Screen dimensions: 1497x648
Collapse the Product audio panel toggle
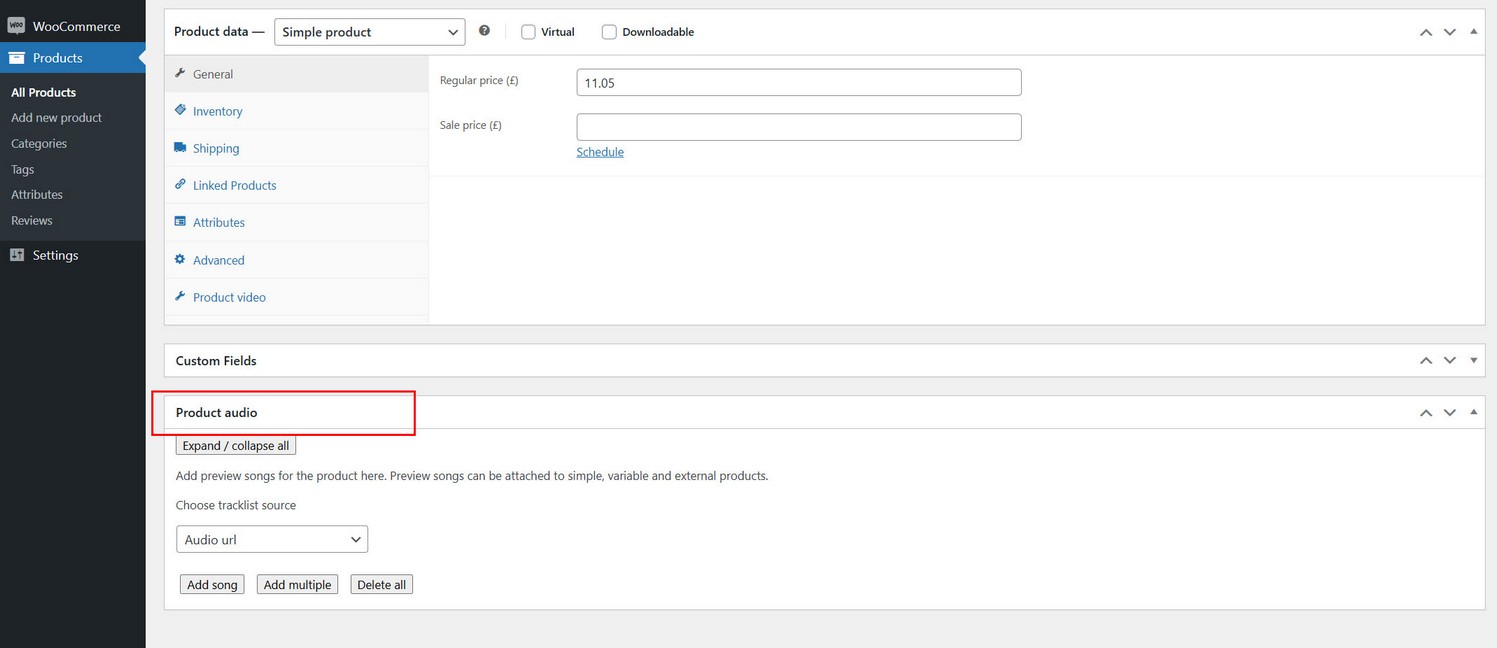point(1474,412)
